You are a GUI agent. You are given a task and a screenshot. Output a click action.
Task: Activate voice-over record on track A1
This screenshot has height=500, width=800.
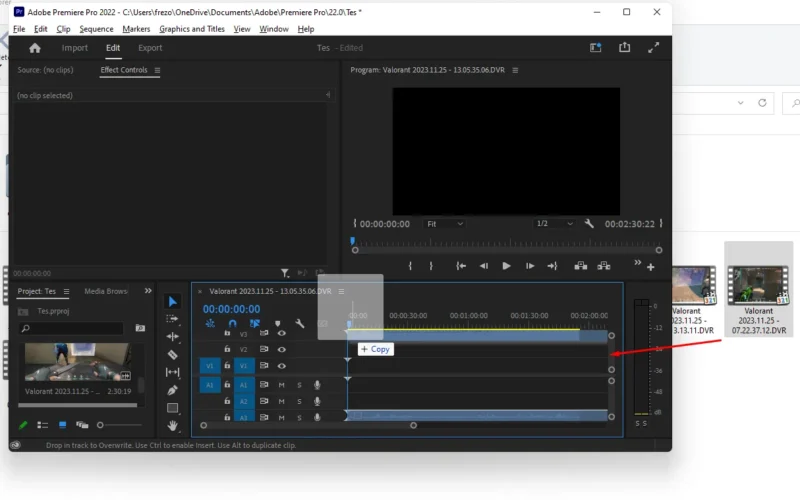click(x=317, y=385)
